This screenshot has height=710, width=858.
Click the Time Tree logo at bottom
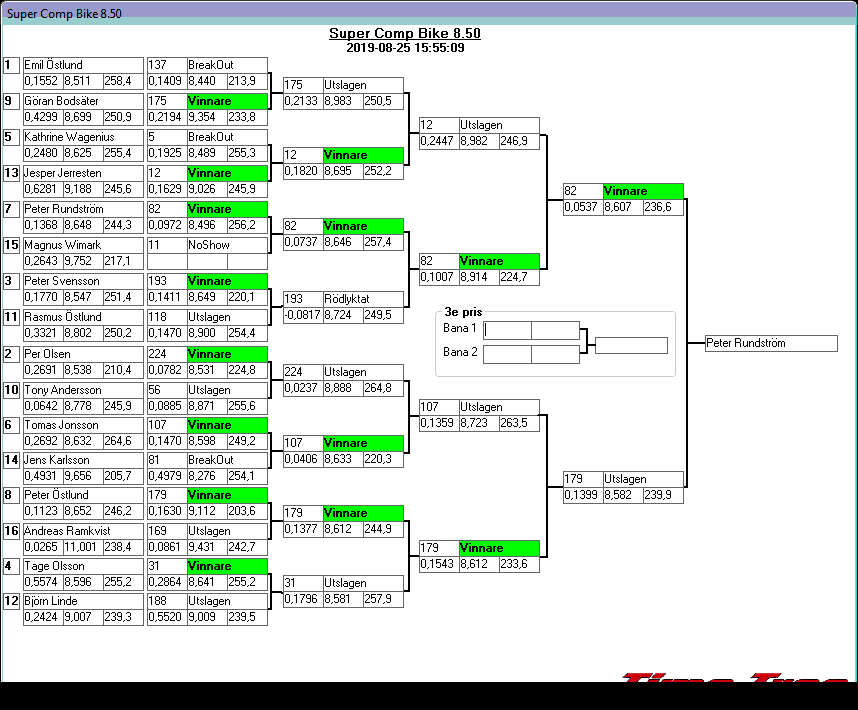[735, 679]
